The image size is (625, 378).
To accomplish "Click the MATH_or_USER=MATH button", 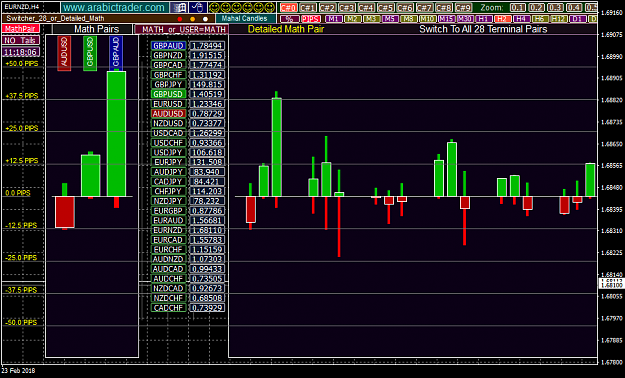I will 181,29.
